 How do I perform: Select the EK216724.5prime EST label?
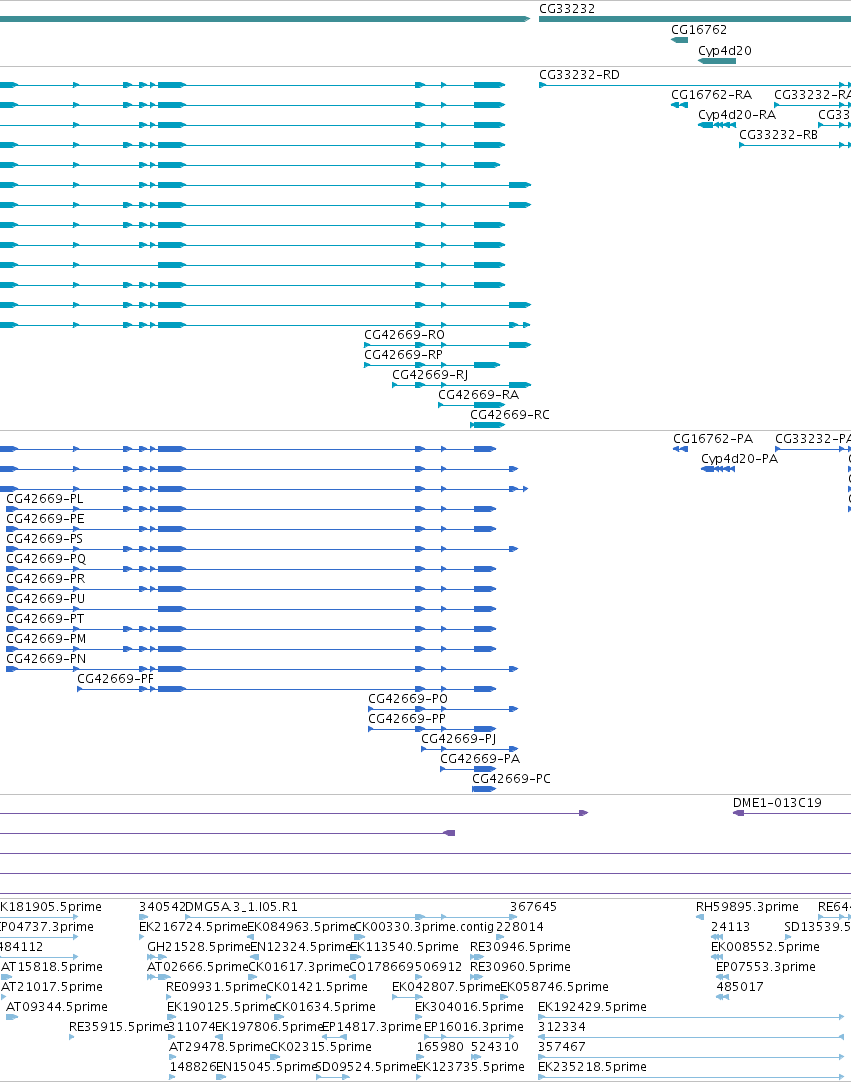(x=193, y=927)
